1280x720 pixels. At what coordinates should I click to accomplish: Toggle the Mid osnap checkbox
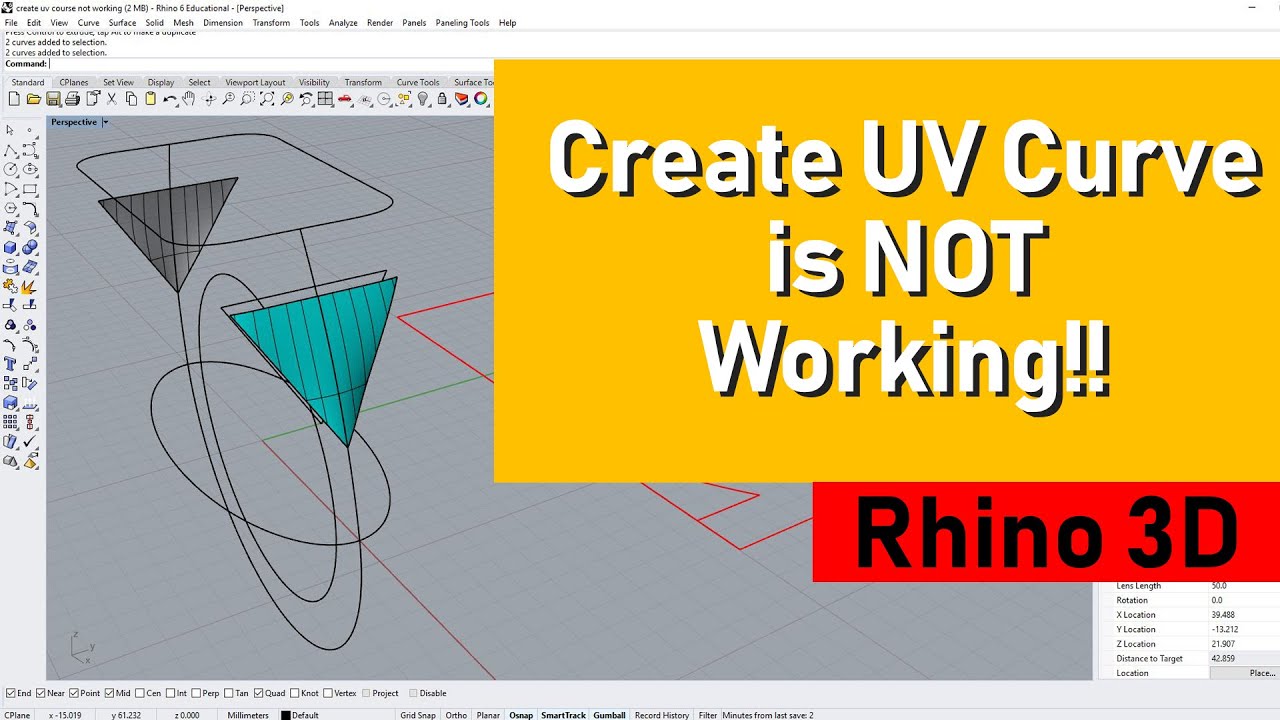[x=109, y=693]
